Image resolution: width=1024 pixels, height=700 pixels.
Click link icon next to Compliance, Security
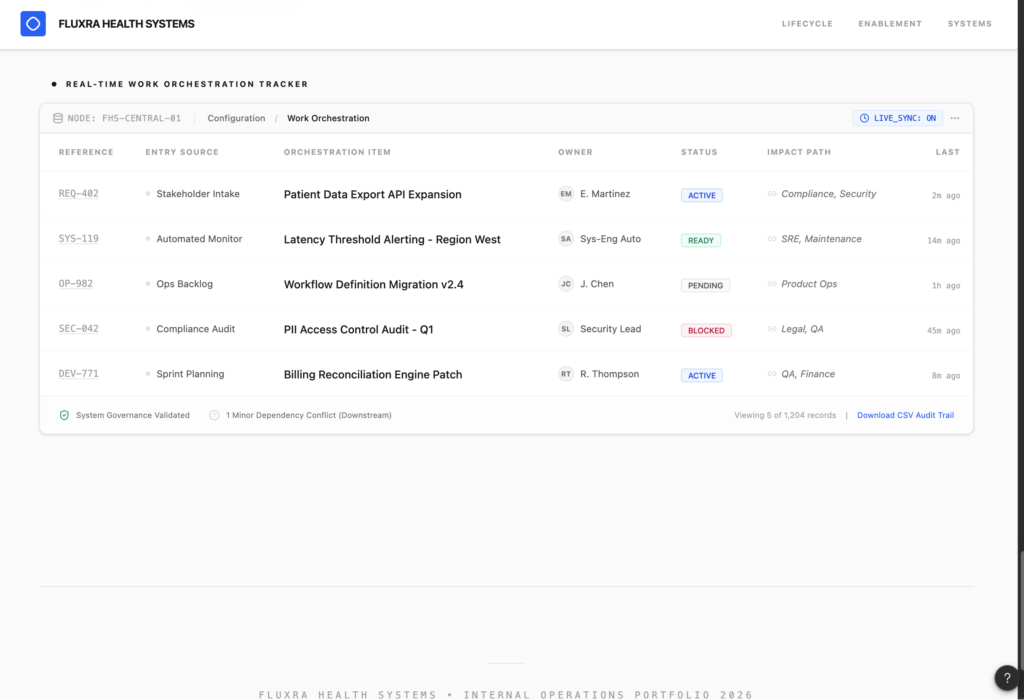click(x=772, y=194)
